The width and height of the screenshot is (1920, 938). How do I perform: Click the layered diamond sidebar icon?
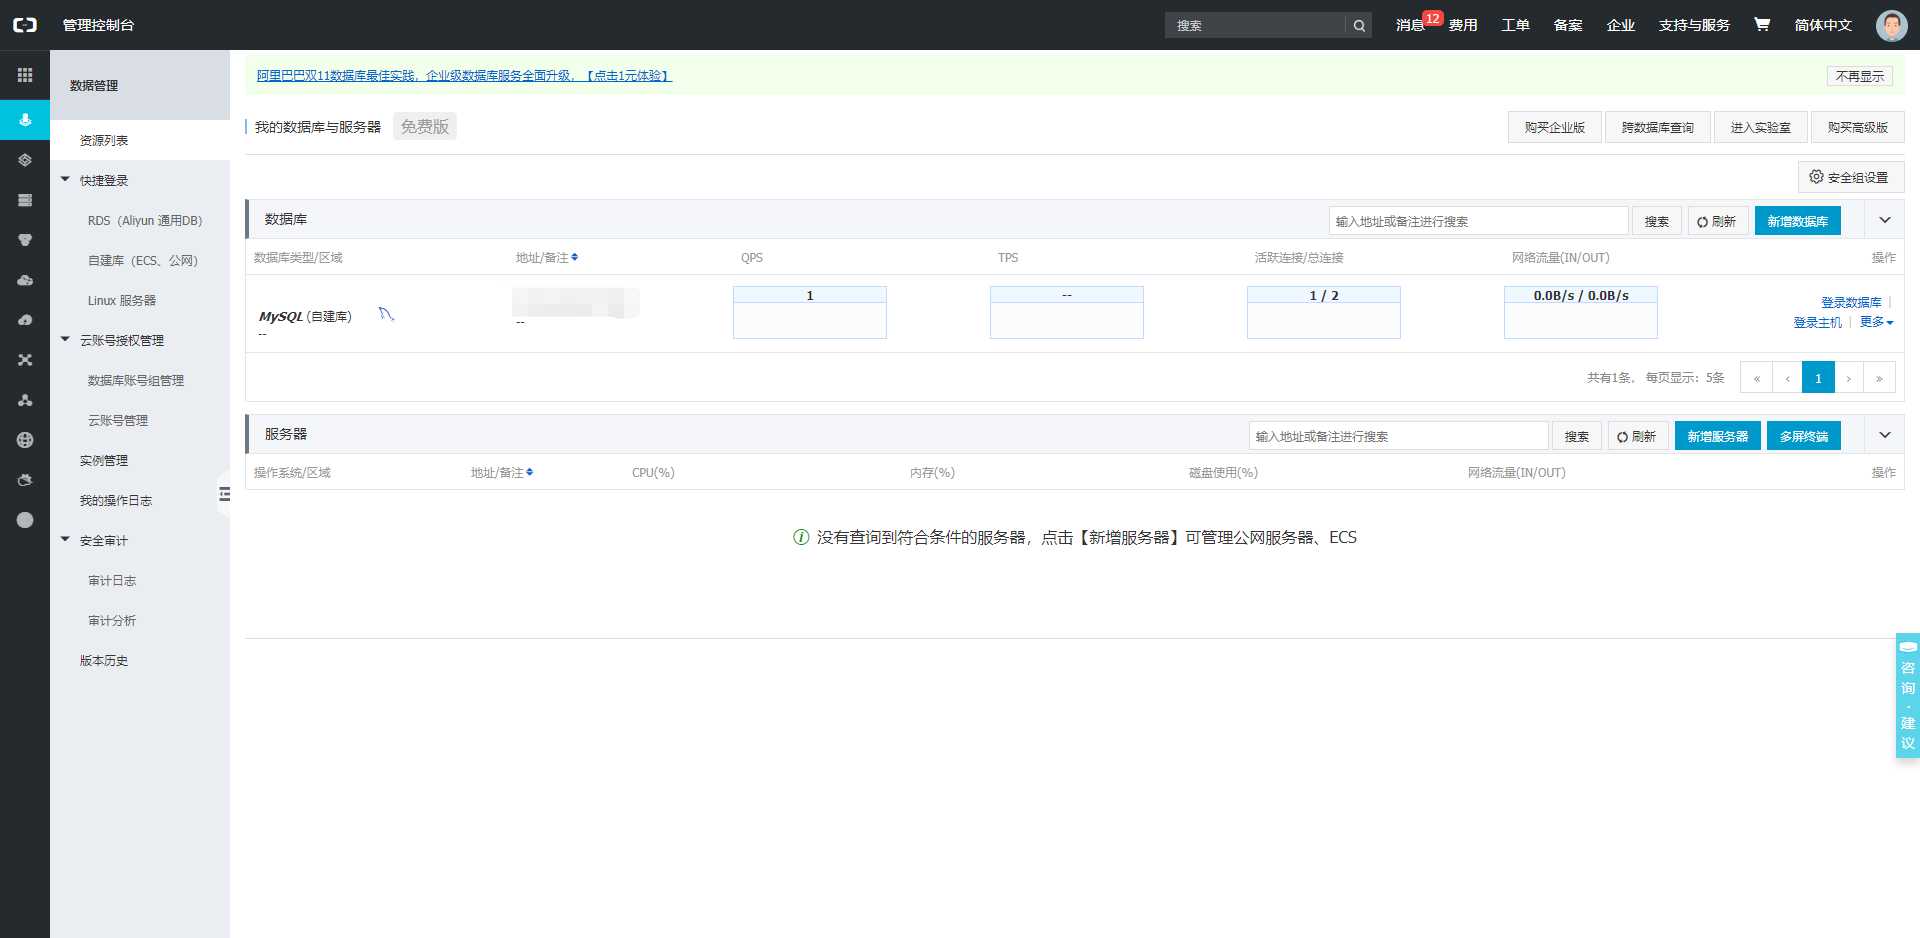(25, 160)
